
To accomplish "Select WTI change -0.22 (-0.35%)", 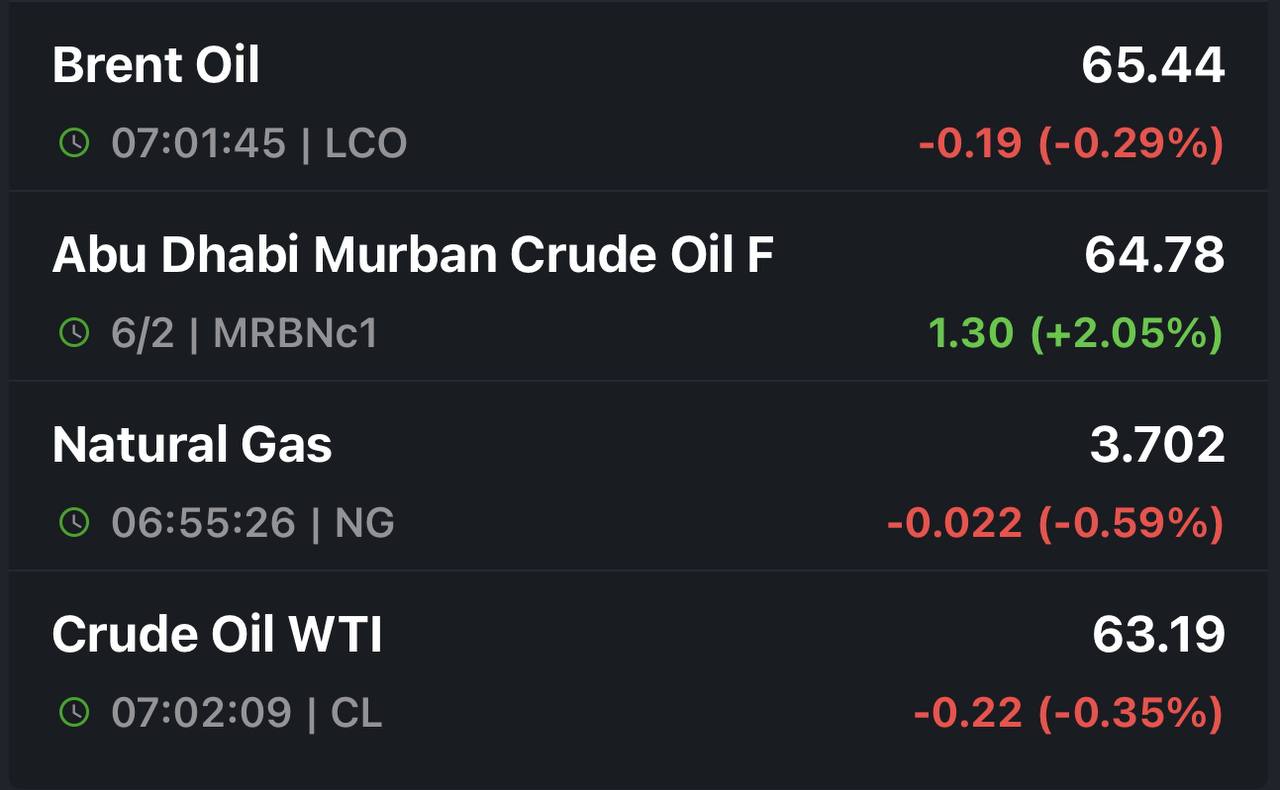I will 1068,713.
